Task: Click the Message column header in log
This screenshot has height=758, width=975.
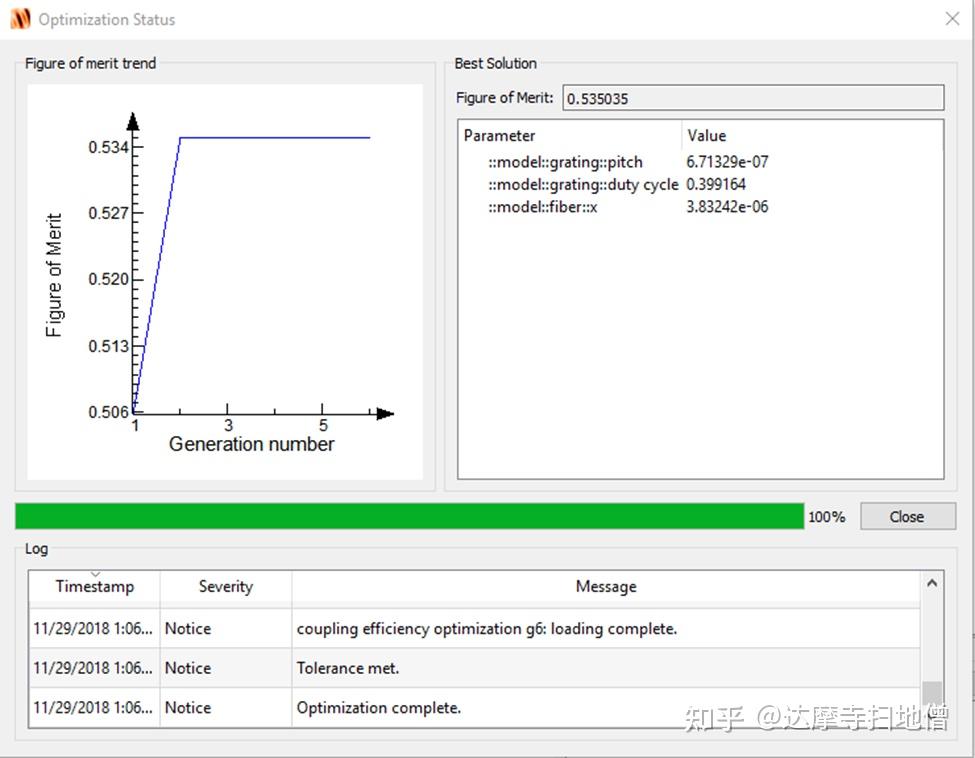Action: [x=606, y=586]
